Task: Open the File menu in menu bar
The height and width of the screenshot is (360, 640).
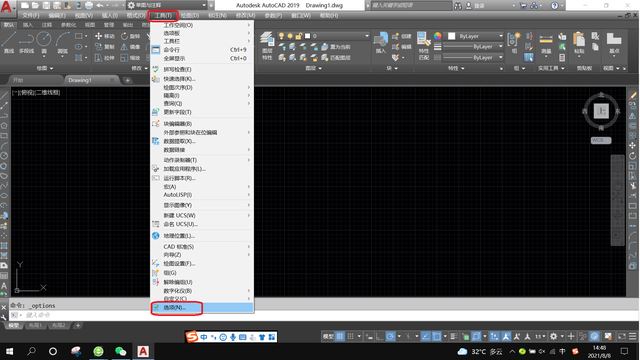Action: point(31,16)
